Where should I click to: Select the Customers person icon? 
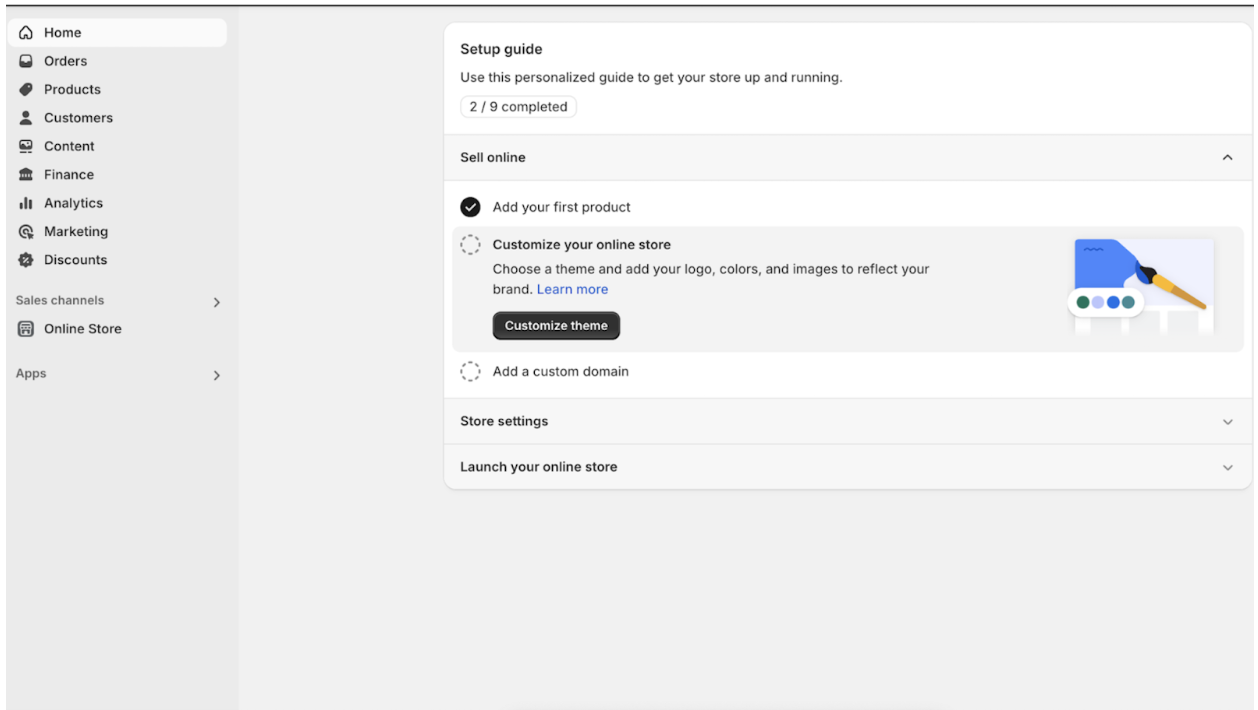tap(26, 118)
